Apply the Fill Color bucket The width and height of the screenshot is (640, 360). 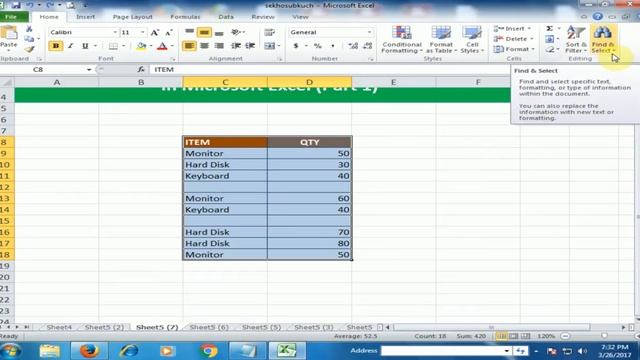pyautogui.click(x=141, y=46)
